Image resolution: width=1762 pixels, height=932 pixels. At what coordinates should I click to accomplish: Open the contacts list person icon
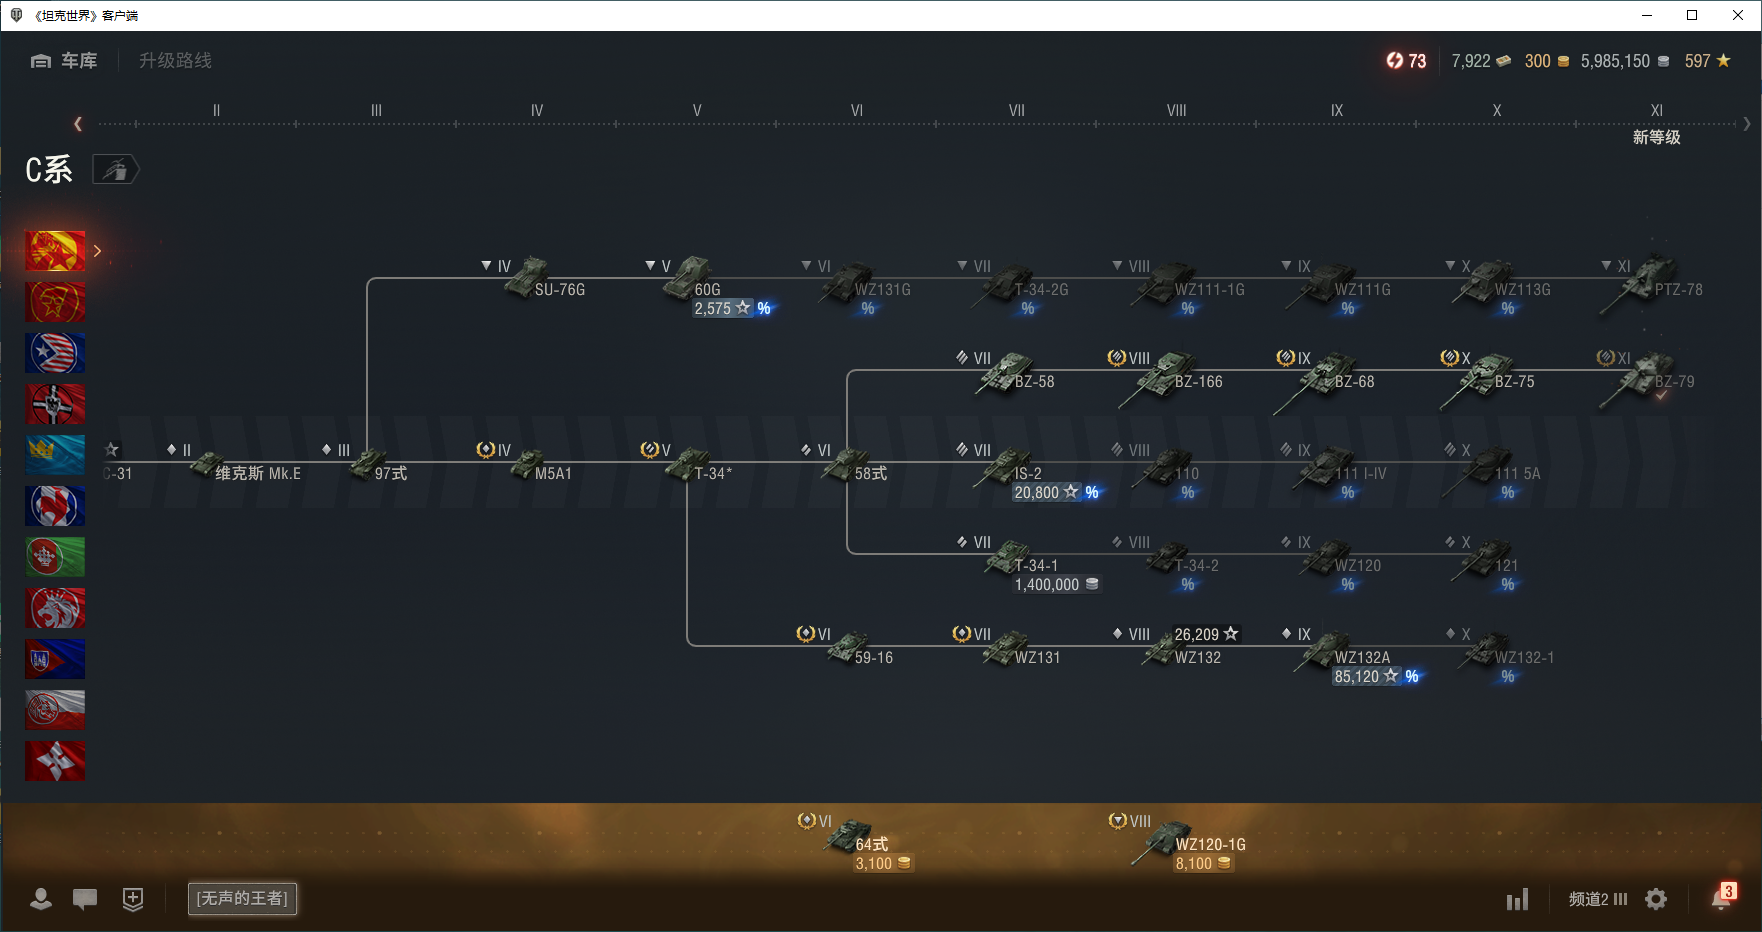click(x=41, y=899)
